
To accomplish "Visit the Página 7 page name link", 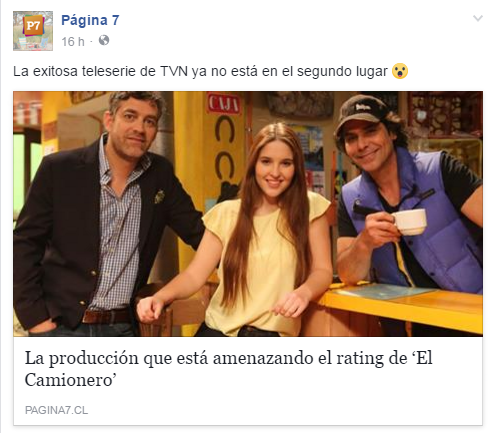I will (90, 21).
